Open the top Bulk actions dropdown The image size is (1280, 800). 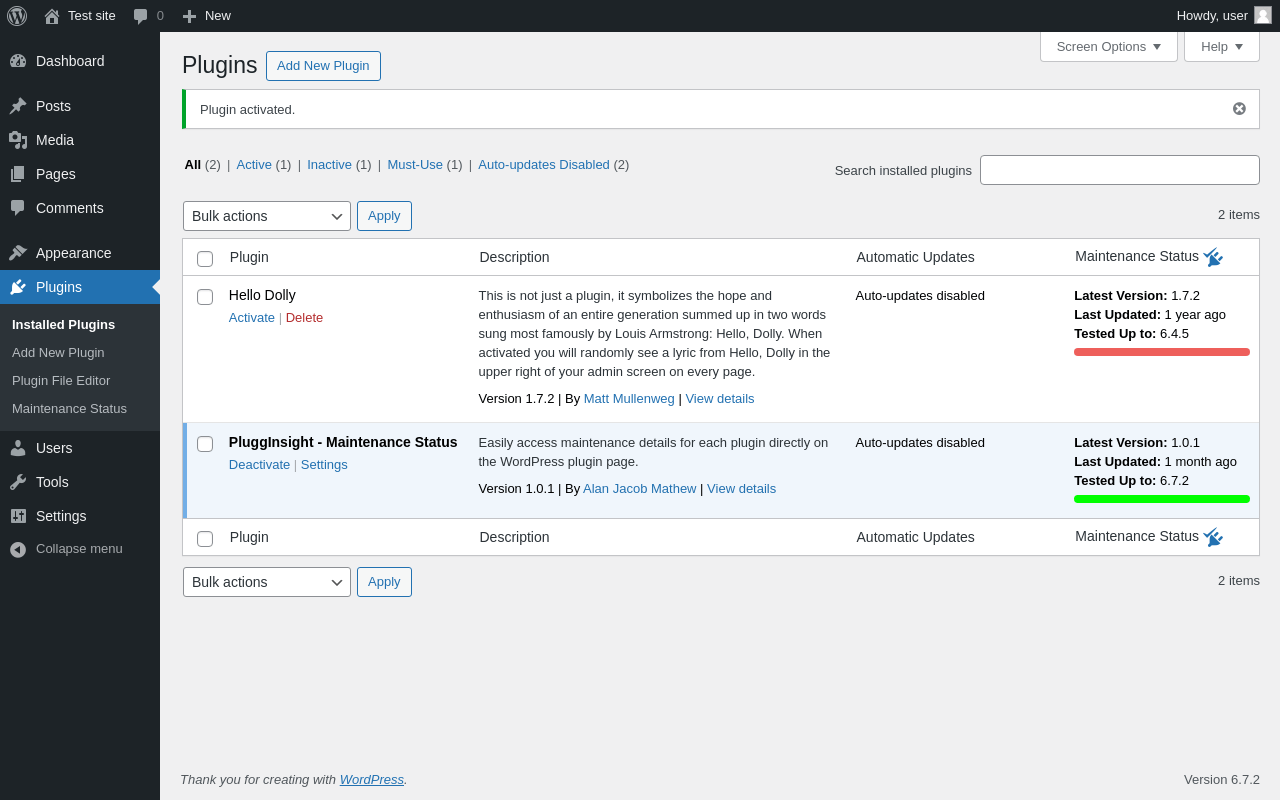tap(267, 216)
